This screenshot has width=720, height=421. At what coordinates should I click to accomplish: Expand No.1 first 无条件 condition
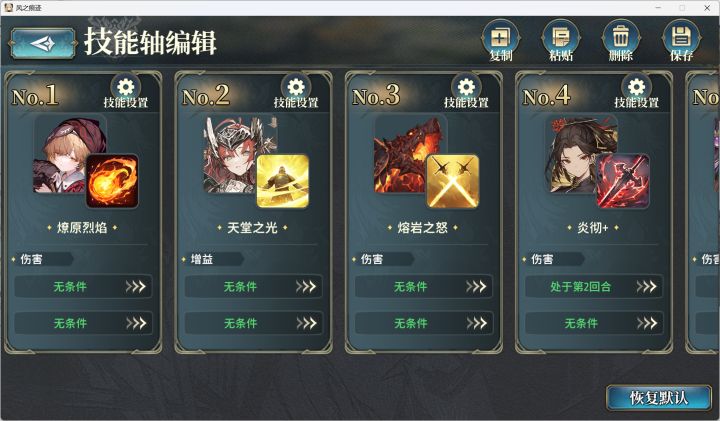[83, 286]
